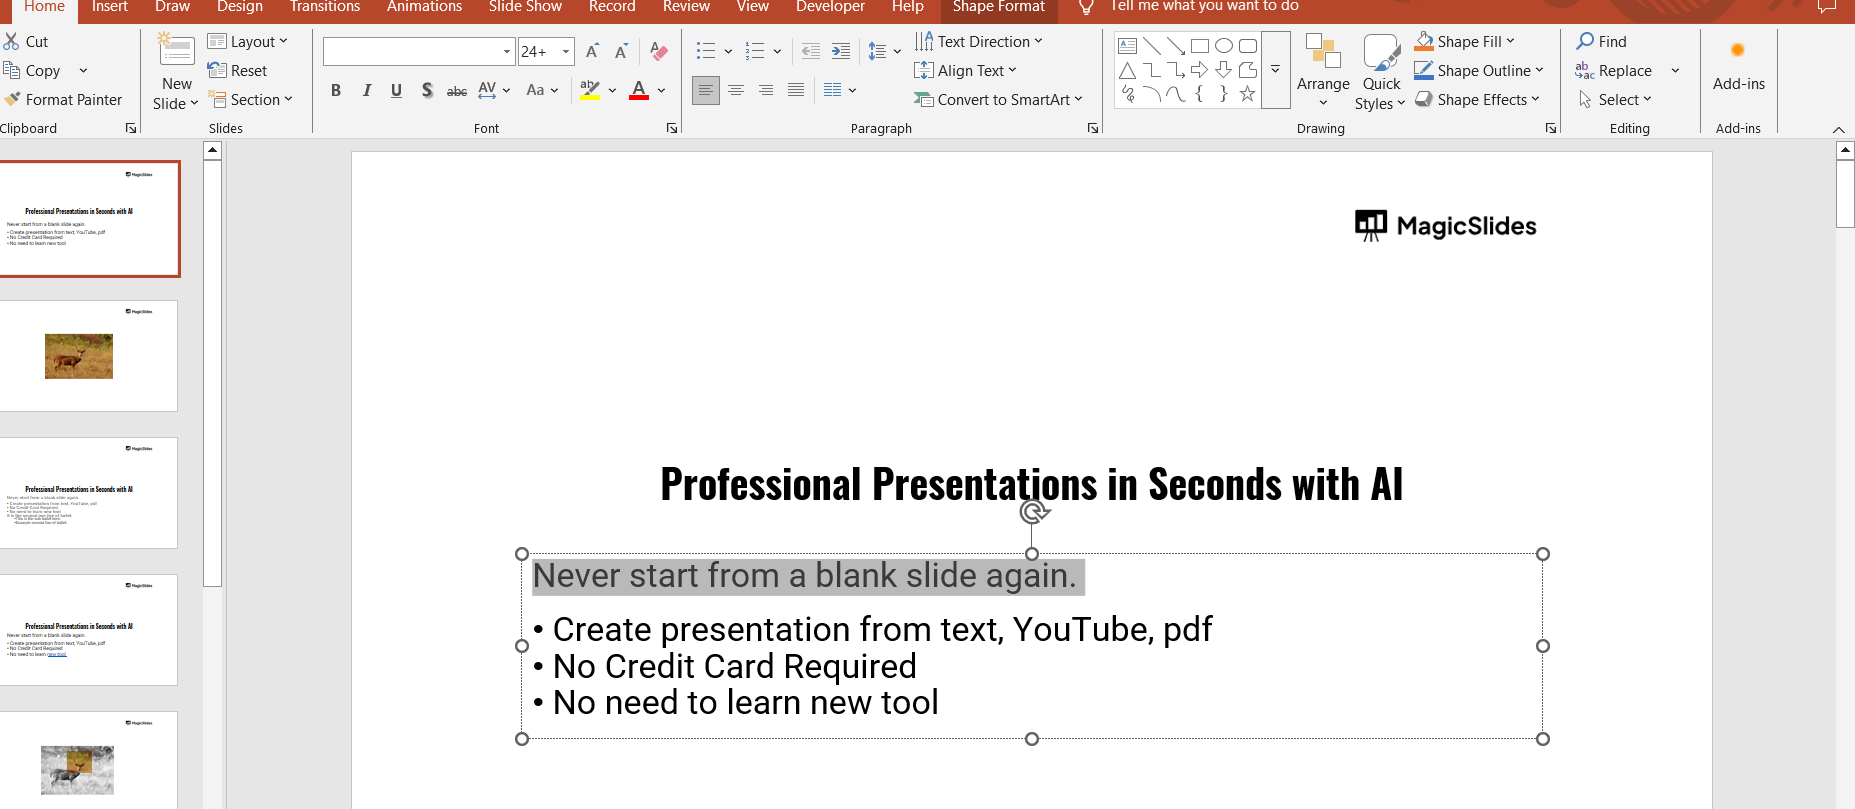Open the Layout dropdown
The image size is (1855, 809).
(x=249, y=42)
